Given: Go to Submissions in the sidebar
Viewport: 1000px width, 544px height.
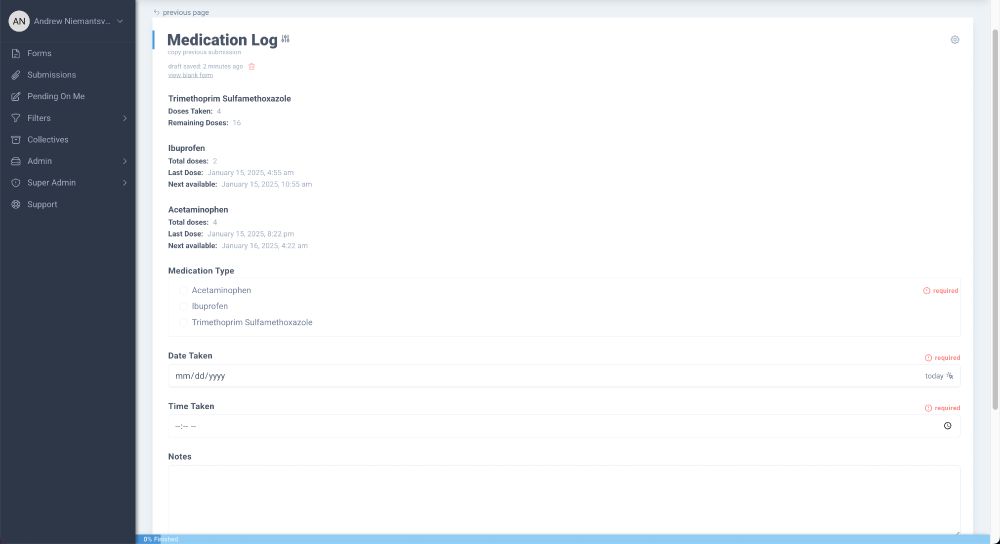Looking at the screenshot, I should click(x=51, y=75).
